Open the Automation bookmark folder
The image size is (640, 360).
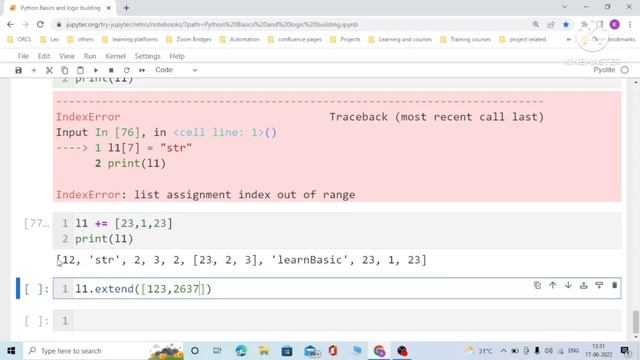click(x=240, y=39)
